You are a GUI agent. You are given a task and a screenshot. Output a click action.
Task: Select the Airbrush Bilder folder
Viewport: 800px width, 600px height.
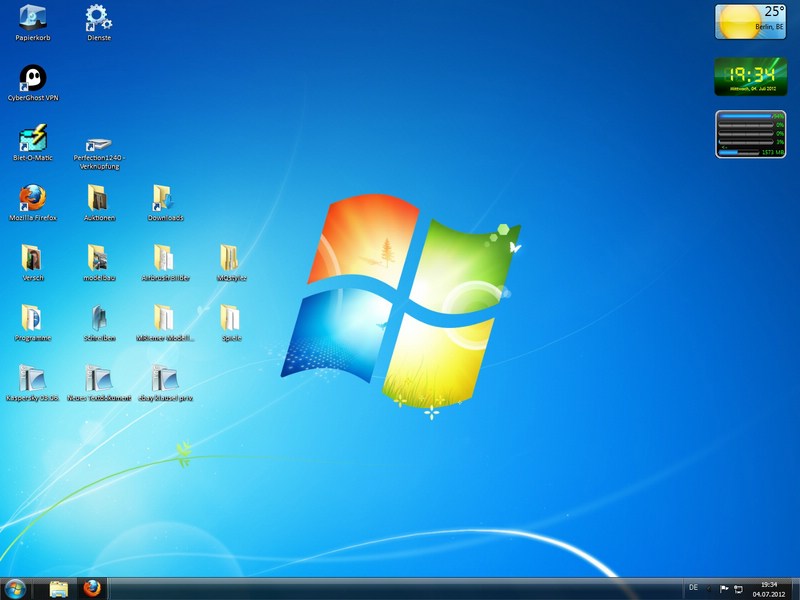click(165, 263)
